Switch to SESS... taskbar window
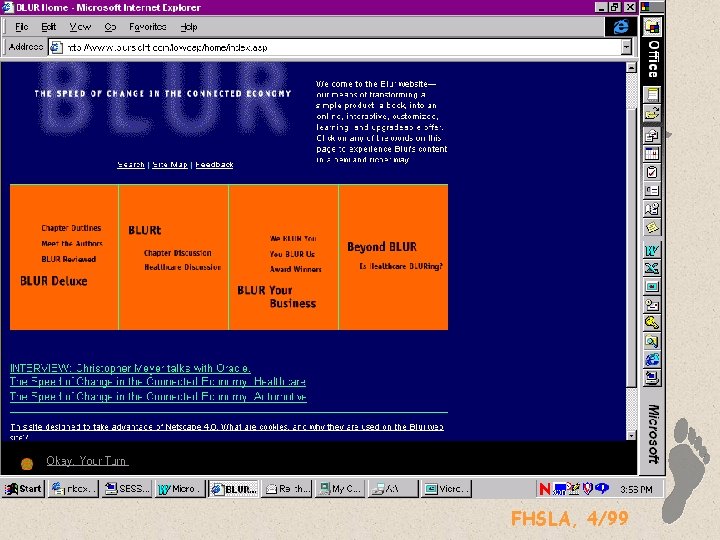This screenshot has width=720, height=540. pos(127,489)
